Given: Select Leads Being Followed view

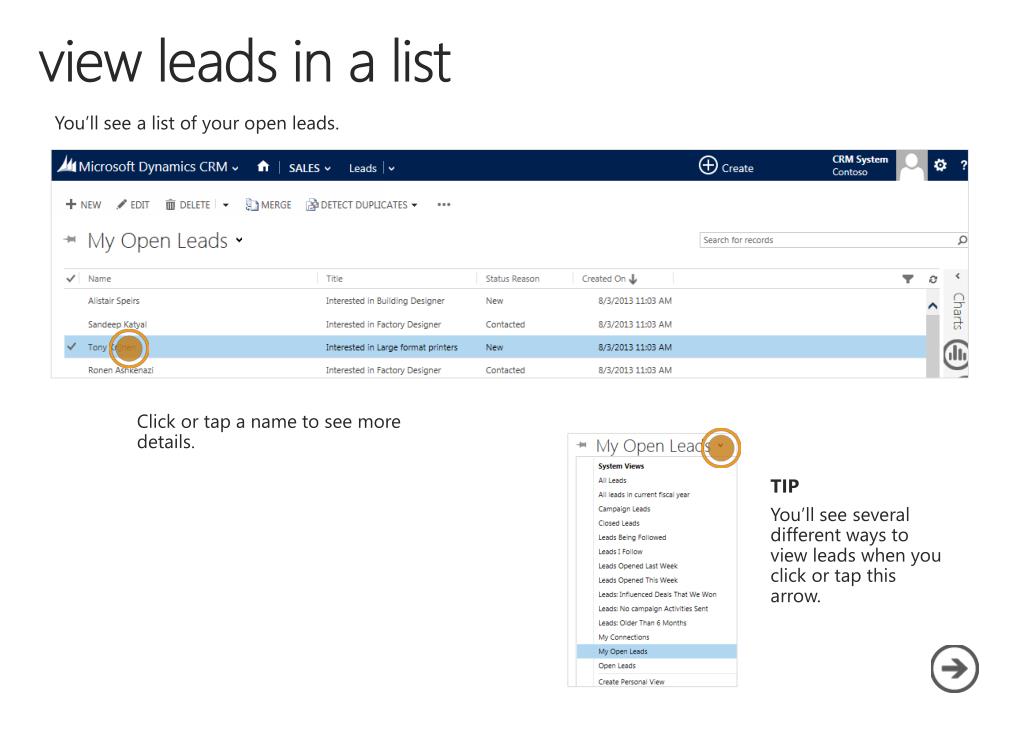Looking at the screenshot, I should tap(632, 538).
